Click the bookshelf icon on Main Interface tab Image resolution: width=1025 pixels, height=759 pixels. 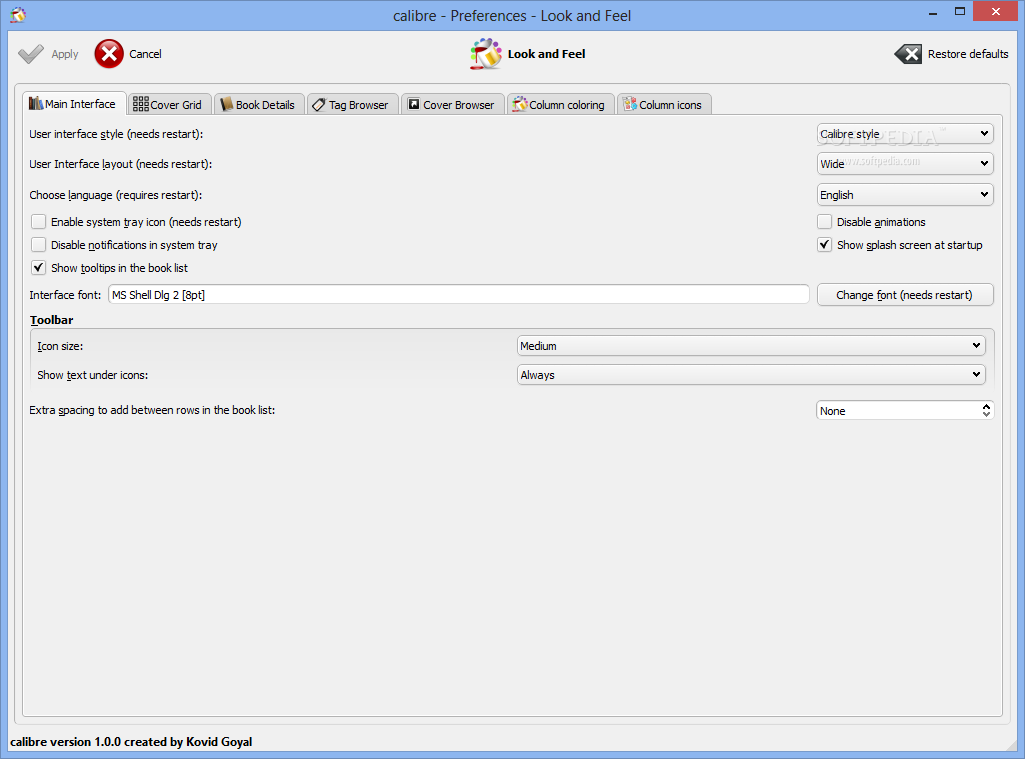pos(36,103)
